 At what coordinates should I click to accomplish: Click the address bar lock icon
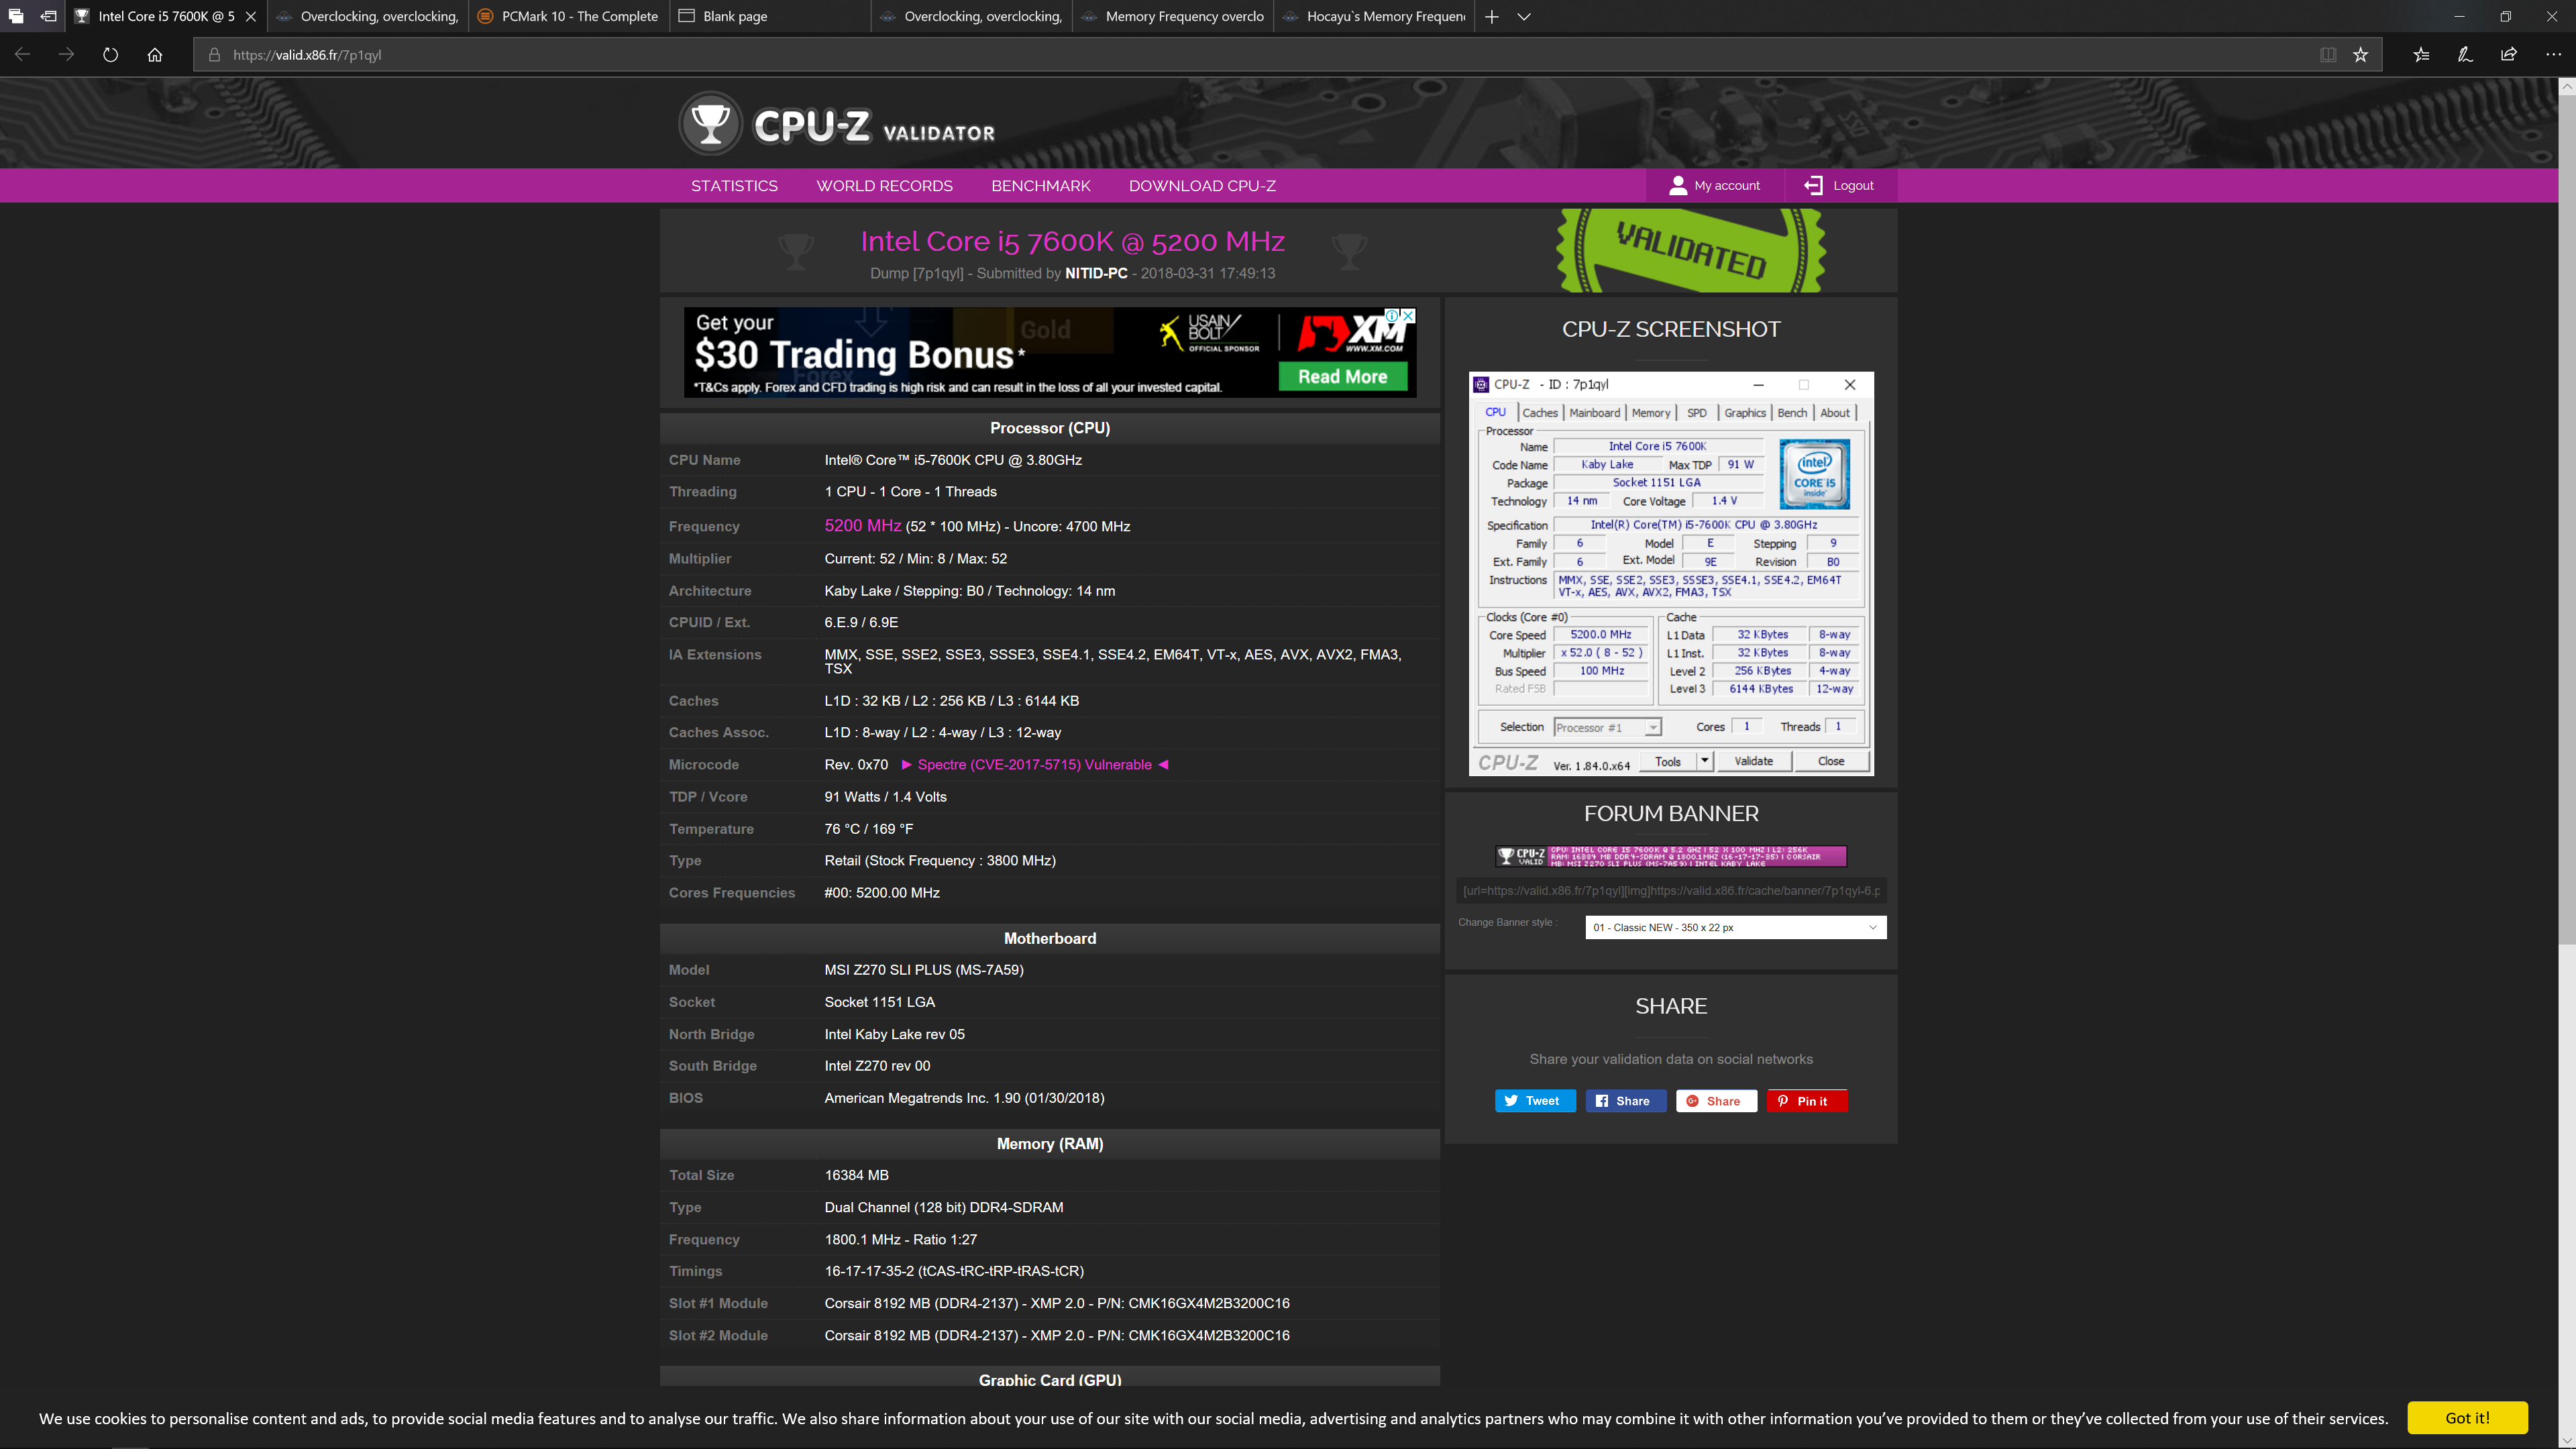click(213, 55)
